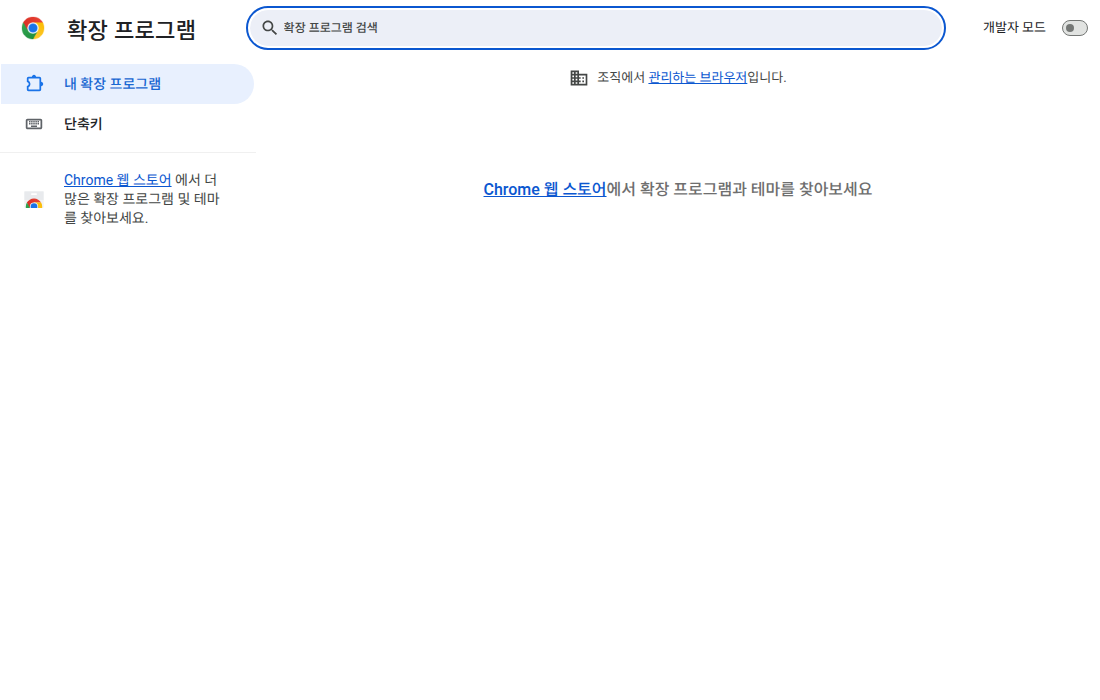Click the organization building icon
Viewport: 1100px width, 700px height.
[x=579, y=78]
